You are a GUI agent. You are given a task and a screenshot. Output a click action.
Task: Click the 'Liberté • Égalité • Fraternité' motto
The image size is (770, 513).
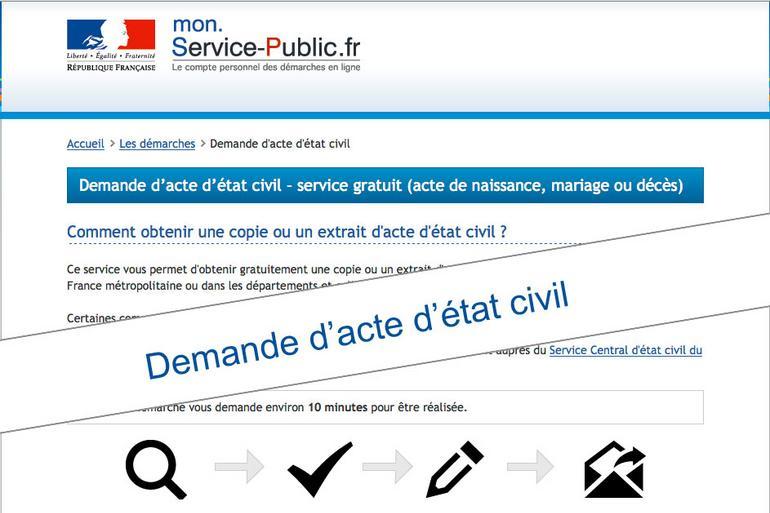[111, 56]
